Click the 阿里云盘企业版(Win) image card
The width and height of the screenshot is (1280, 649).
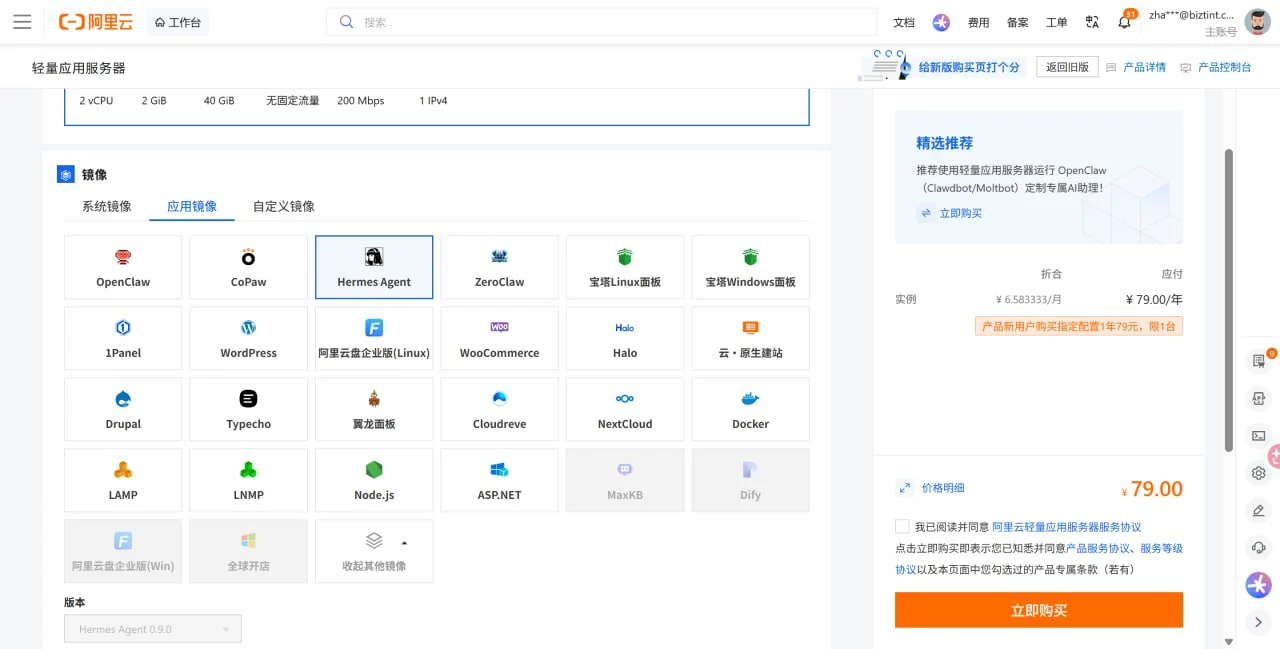click(x=123, y=551)
